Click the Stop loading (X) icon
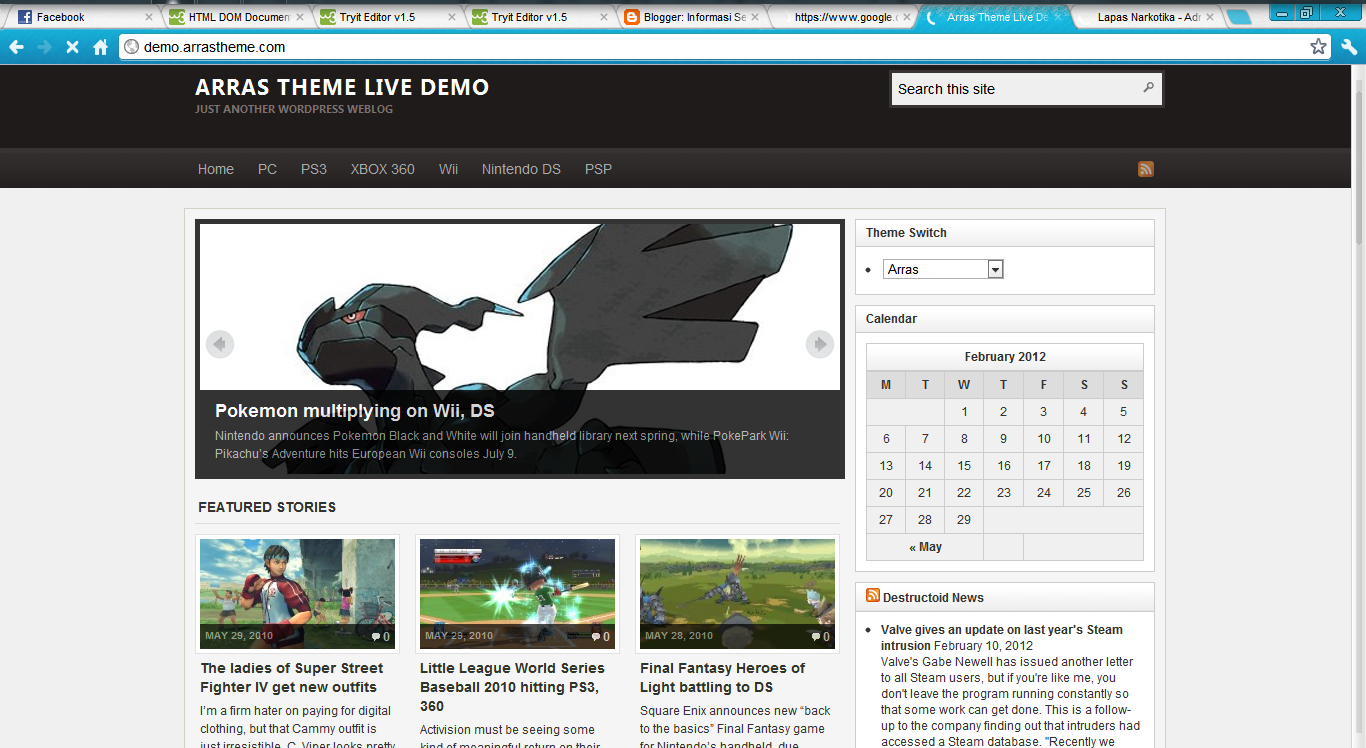Viewport: 1366px width, 748px height. [x=71, y=46]
